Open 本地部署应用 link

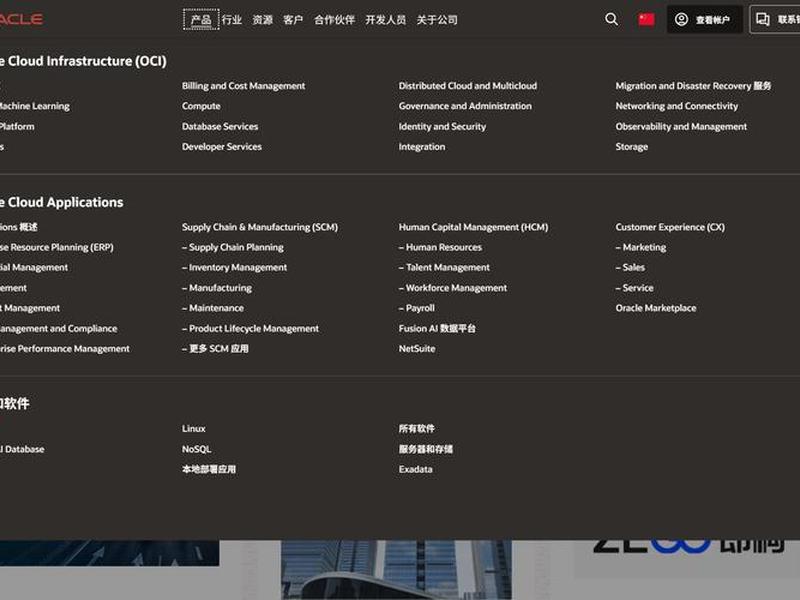[209, 469]
